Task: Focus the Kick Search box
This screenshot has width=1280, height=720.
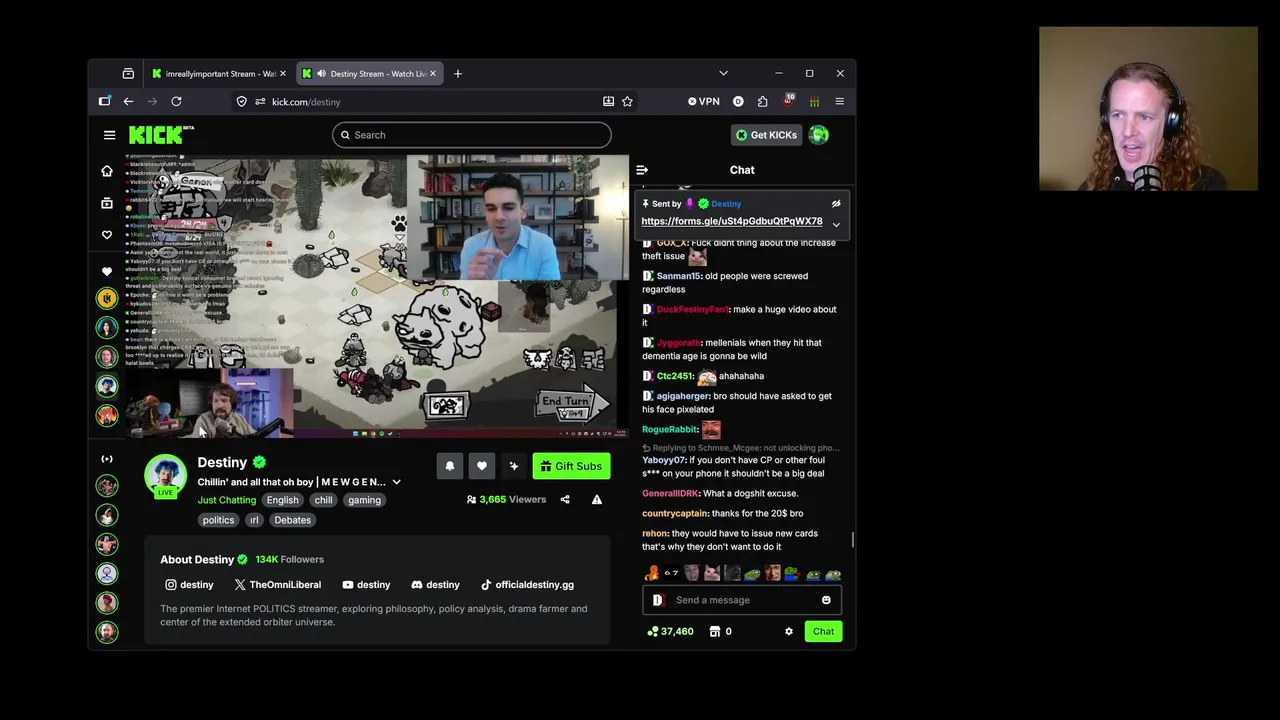Action: click(x=471, y=135)
